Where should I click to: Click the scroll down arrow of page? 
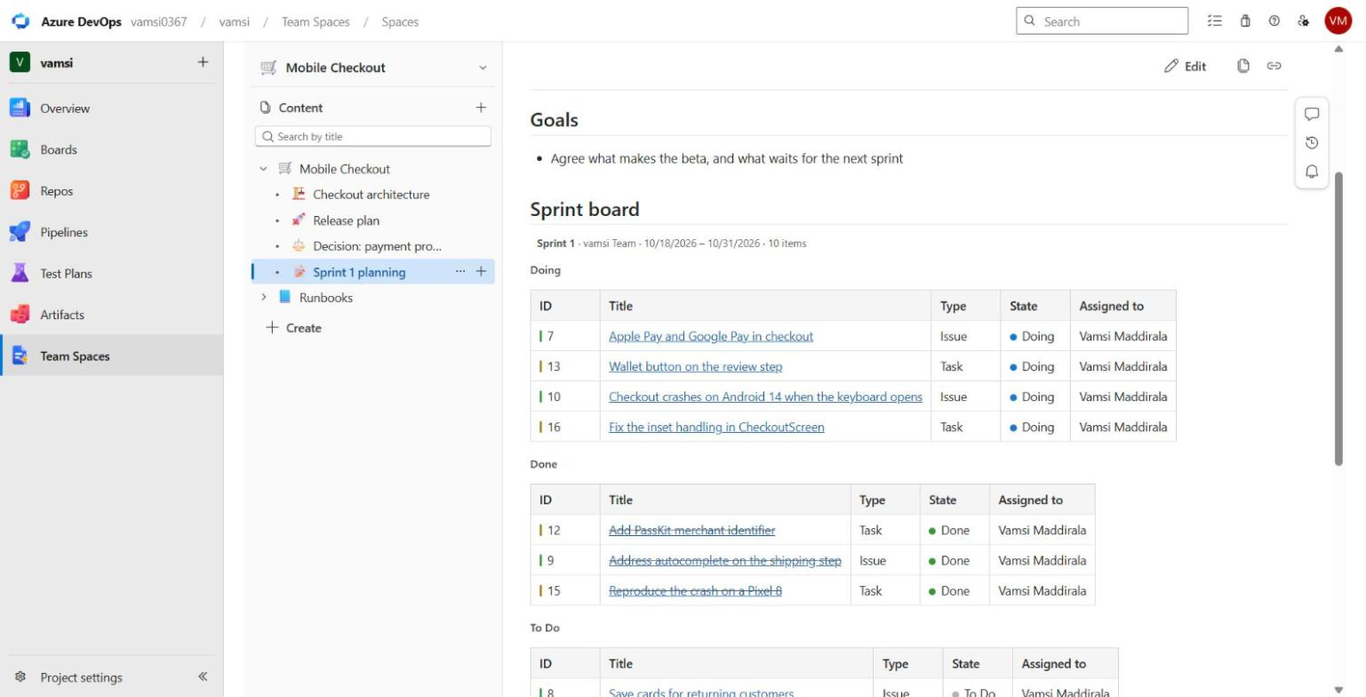click(1339, 689)
